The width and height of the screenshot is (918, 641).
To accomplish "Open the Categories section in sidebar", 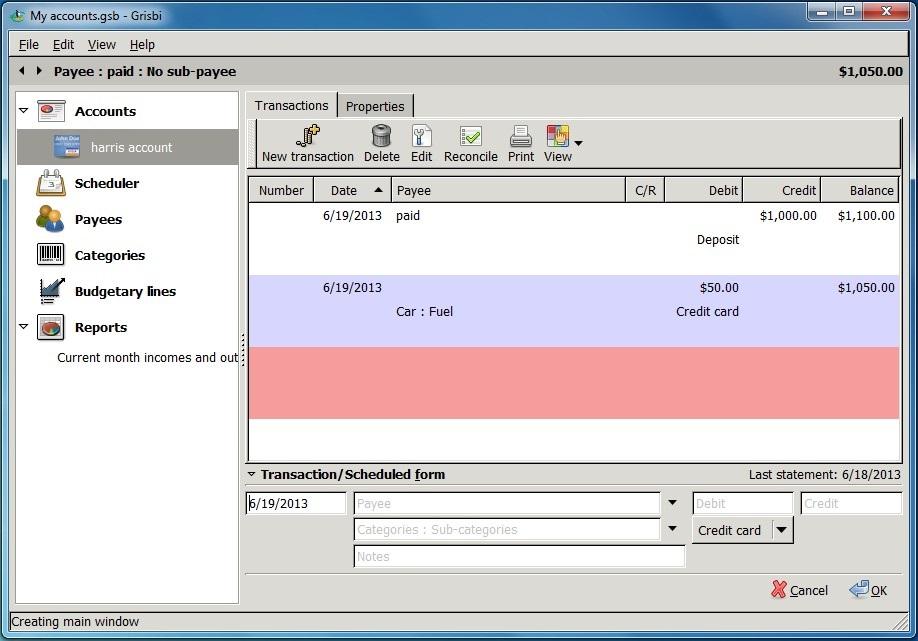I will (x=109, y=256).
